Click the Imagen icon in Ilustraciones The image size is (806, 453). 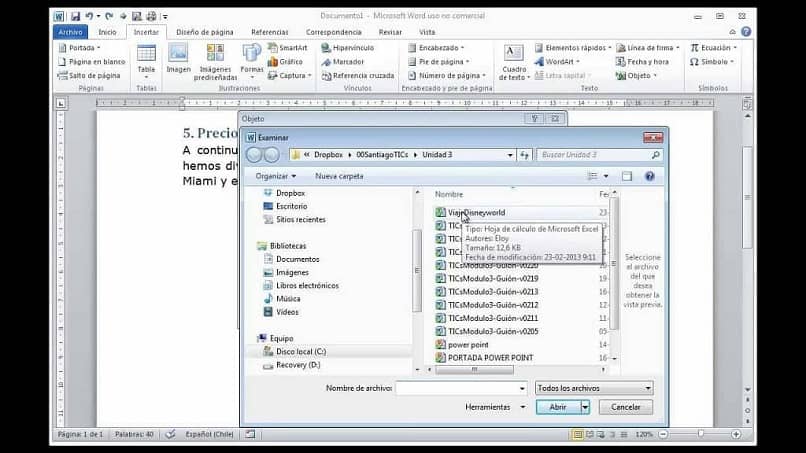[x=178, y=58]
